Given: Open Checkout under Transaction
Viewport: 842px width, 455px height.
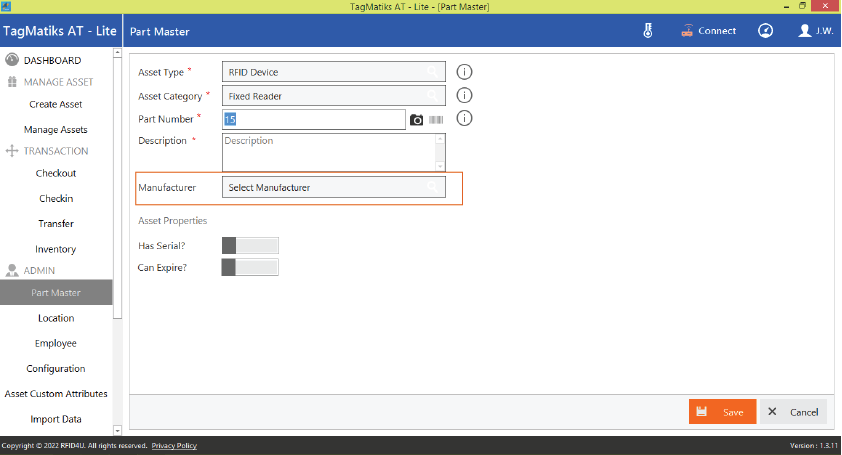Looking at the screenshot, I should [56, 173].
